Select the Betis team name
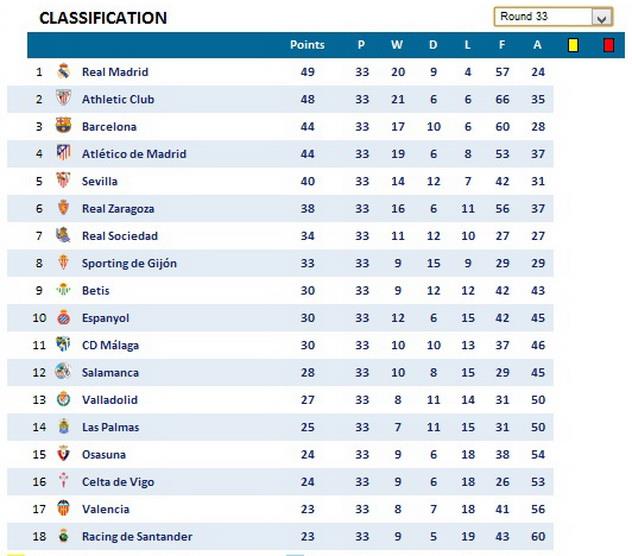This screenshot has width=632, height=556. coord(95,291)
